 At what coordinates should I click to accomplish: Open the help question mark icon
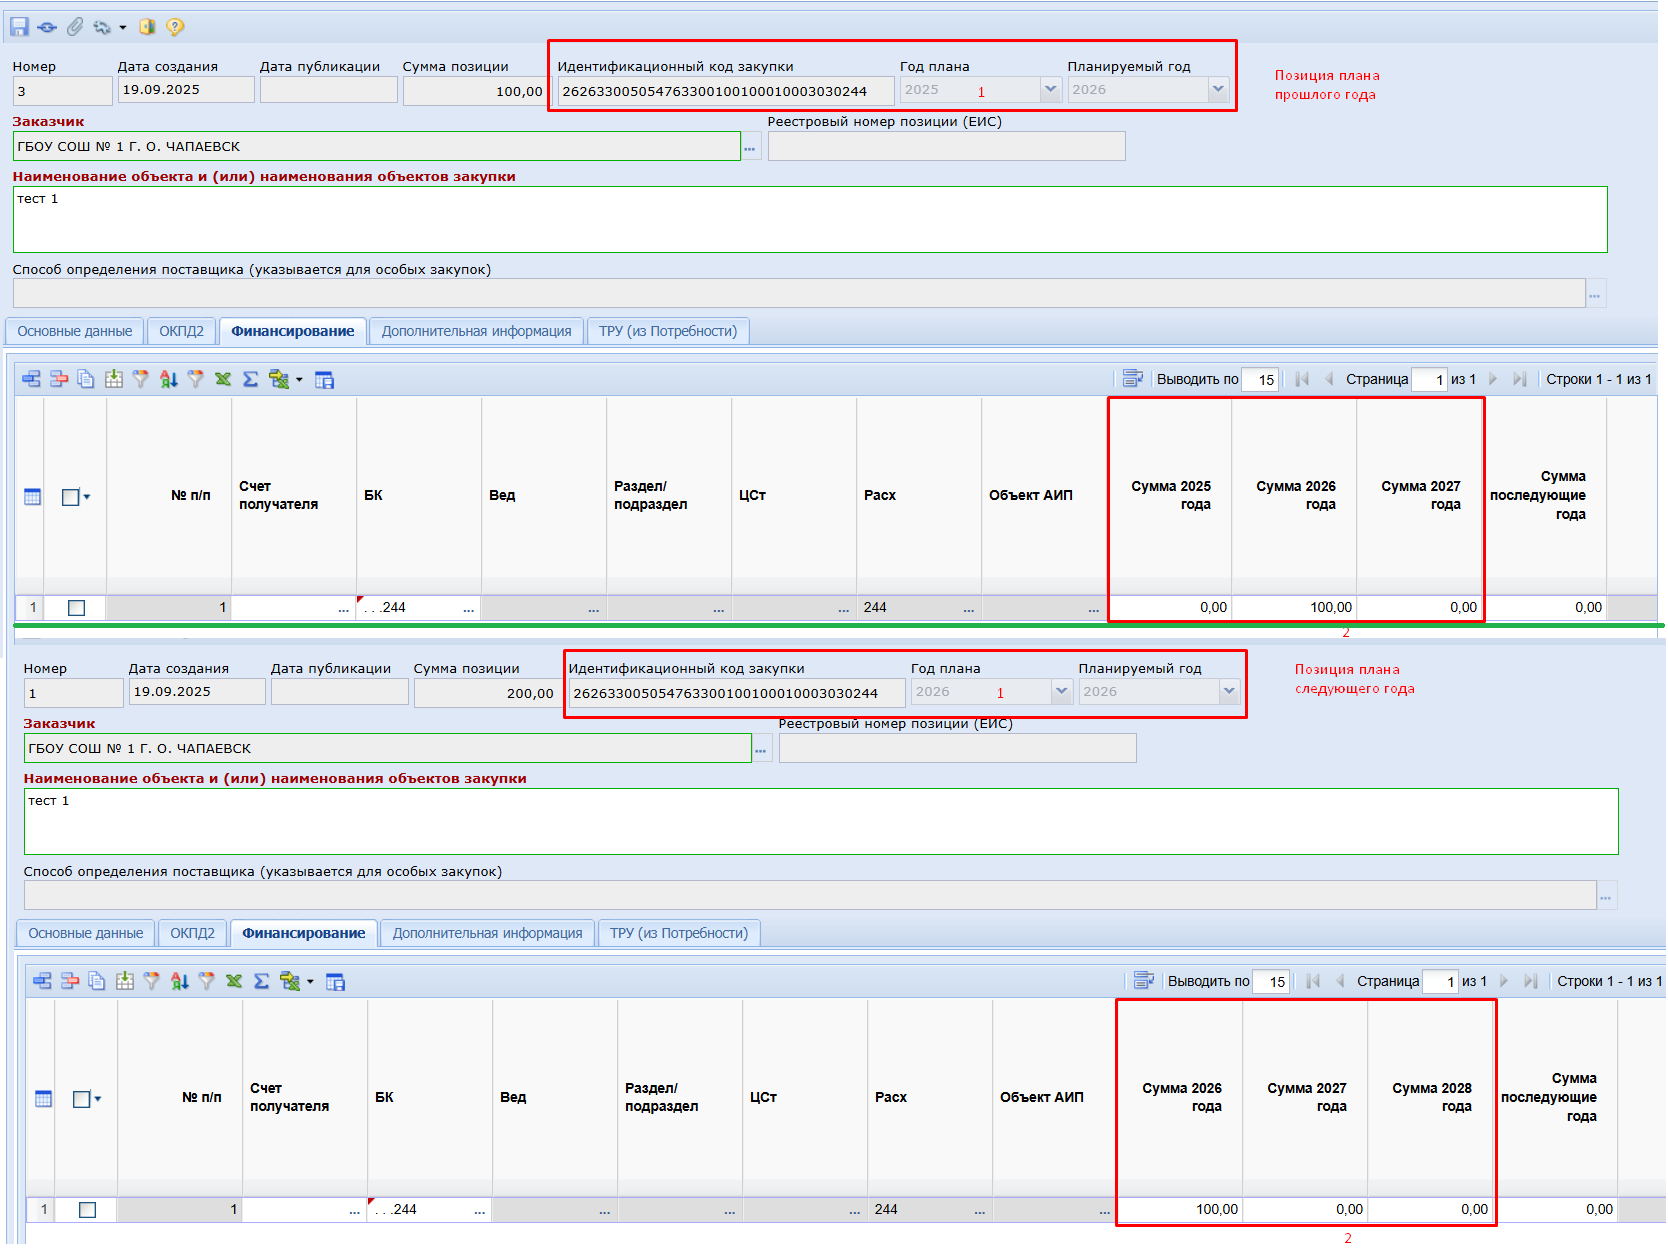[175, 27]
